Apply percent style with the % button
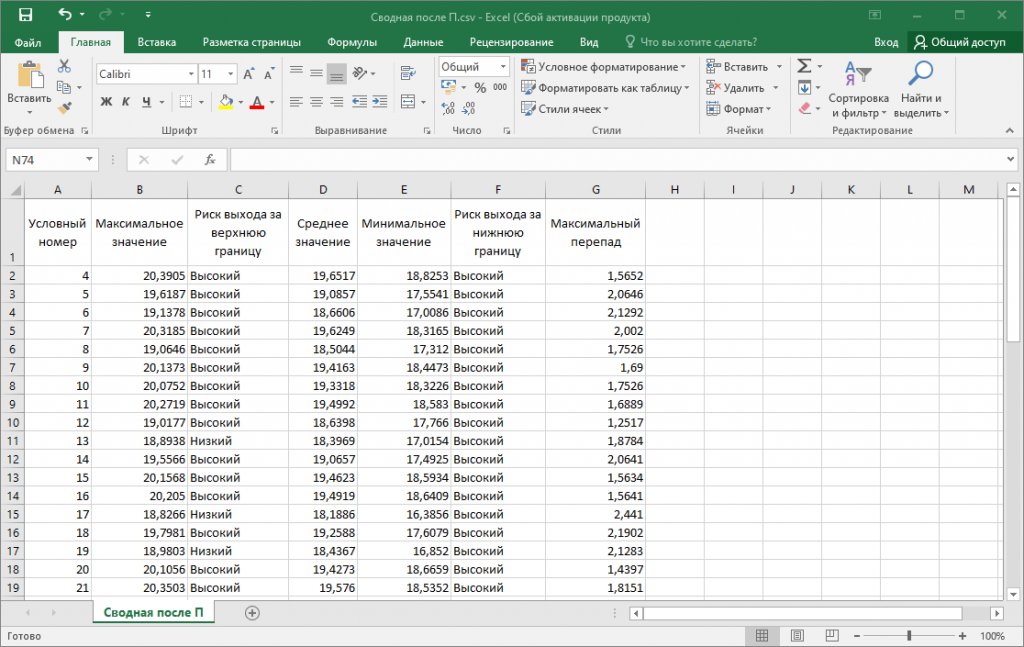The height and width of the screenshot is (647, 1024). coord(480,87)
